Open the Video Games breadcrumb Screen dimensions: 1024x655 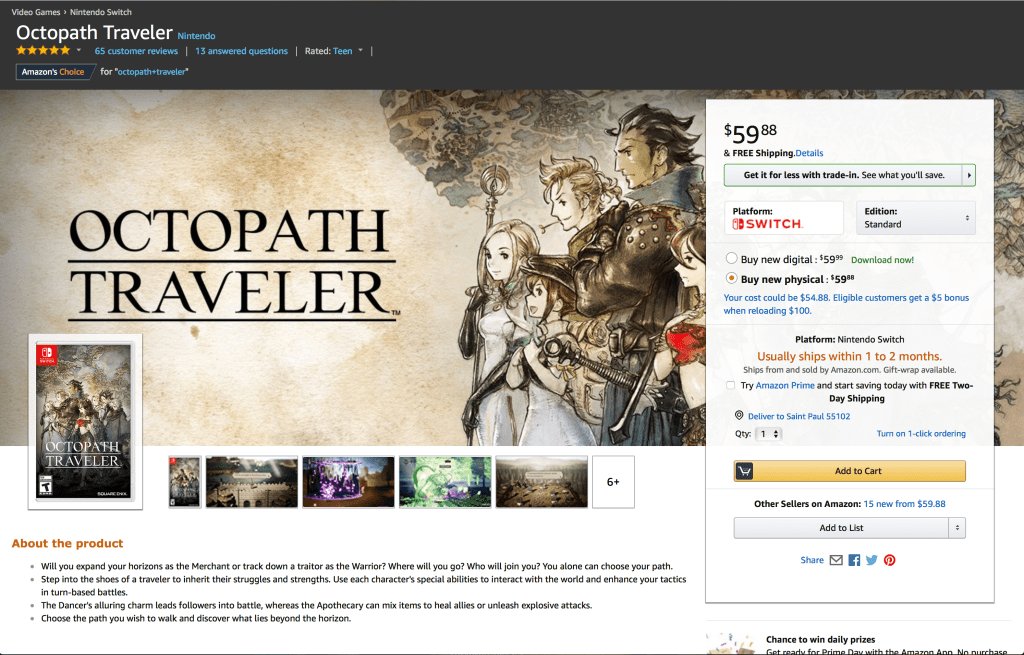[35, 12]
